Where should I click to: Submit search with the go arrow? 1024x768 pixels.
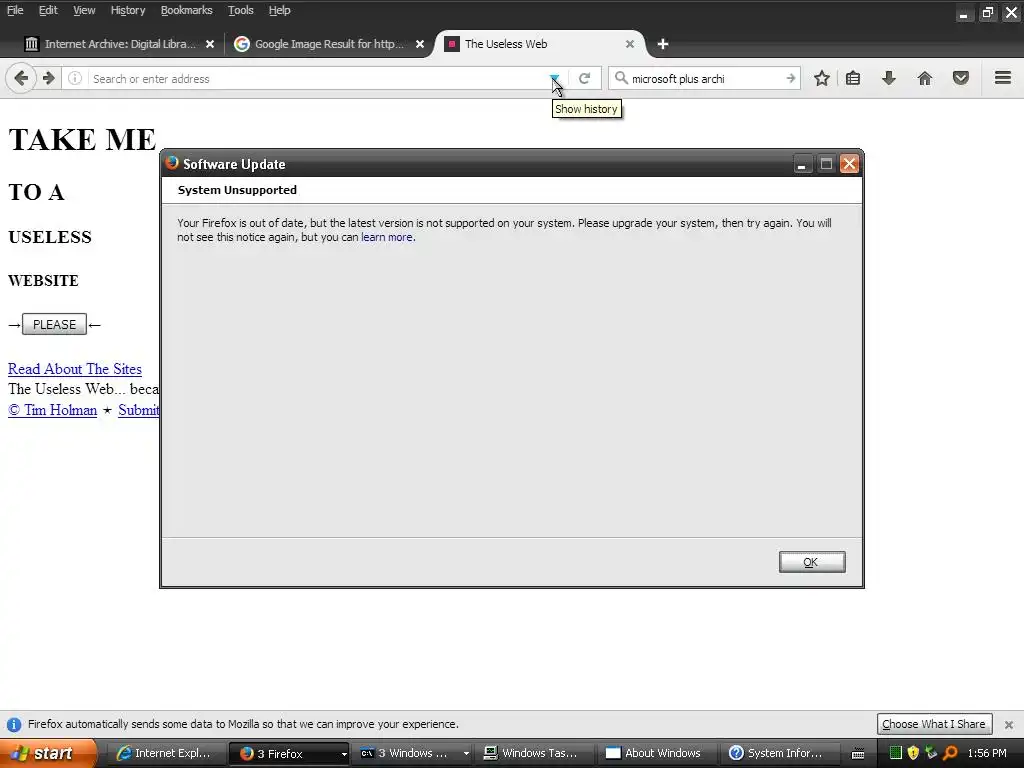[790, 78]
